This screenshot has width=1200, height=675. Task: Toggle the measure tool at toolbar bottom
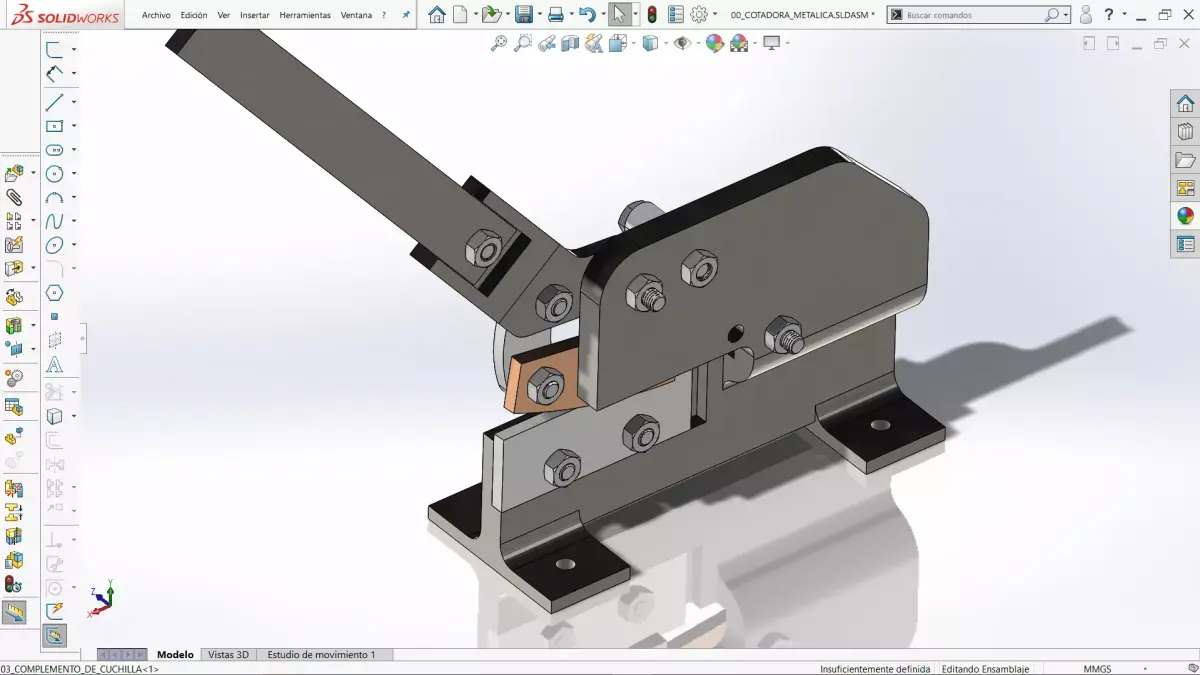(14, 612)
